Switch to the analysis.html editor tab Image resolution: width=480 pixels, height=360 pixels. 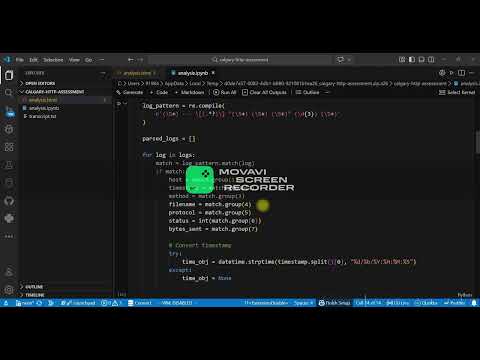[x=137, y=73]
